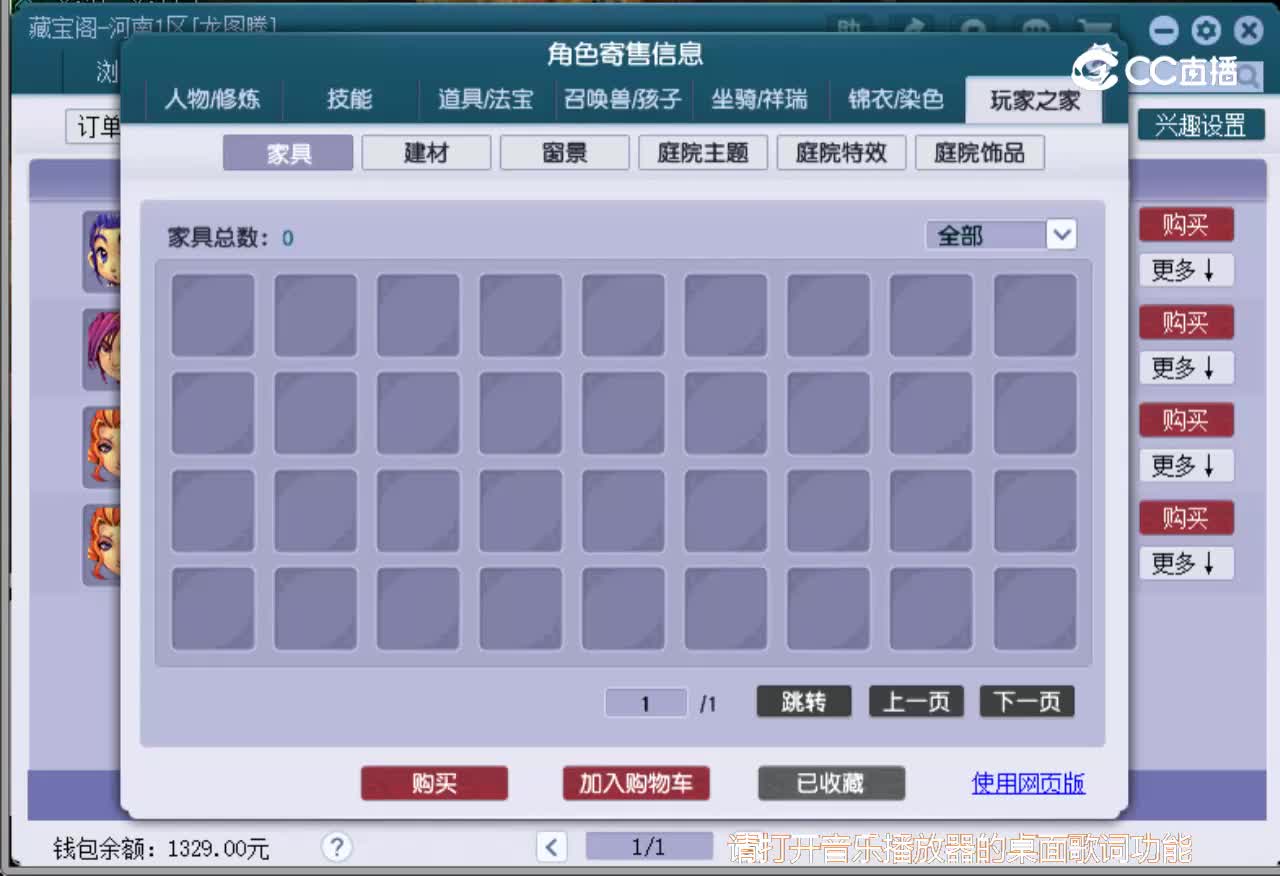Click the settings gear icon top right
Image resolution: width=1280 pixels, height=876 pixels.
[x=1207, y=30]
